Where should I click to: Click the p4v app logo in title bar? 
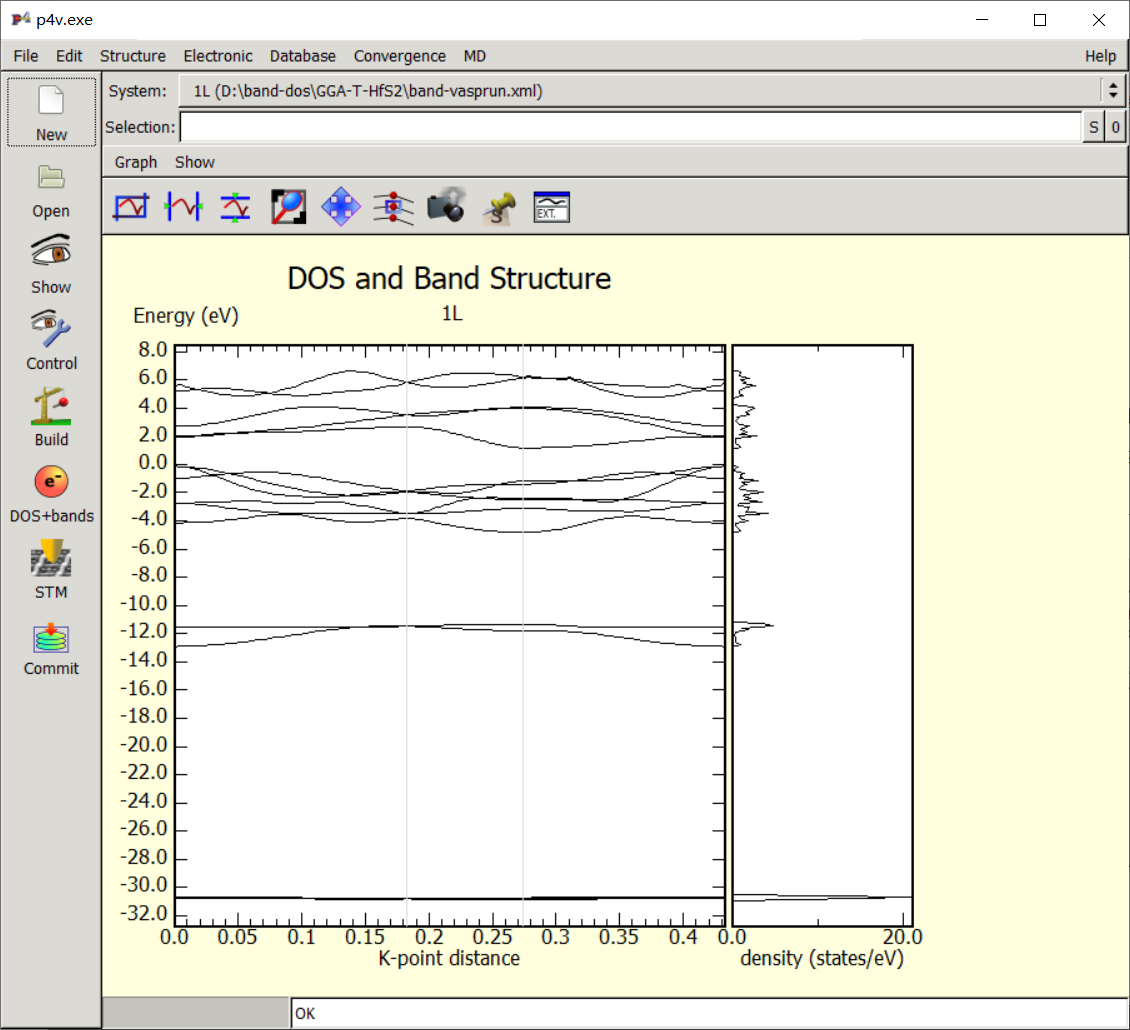click(21, 19)
